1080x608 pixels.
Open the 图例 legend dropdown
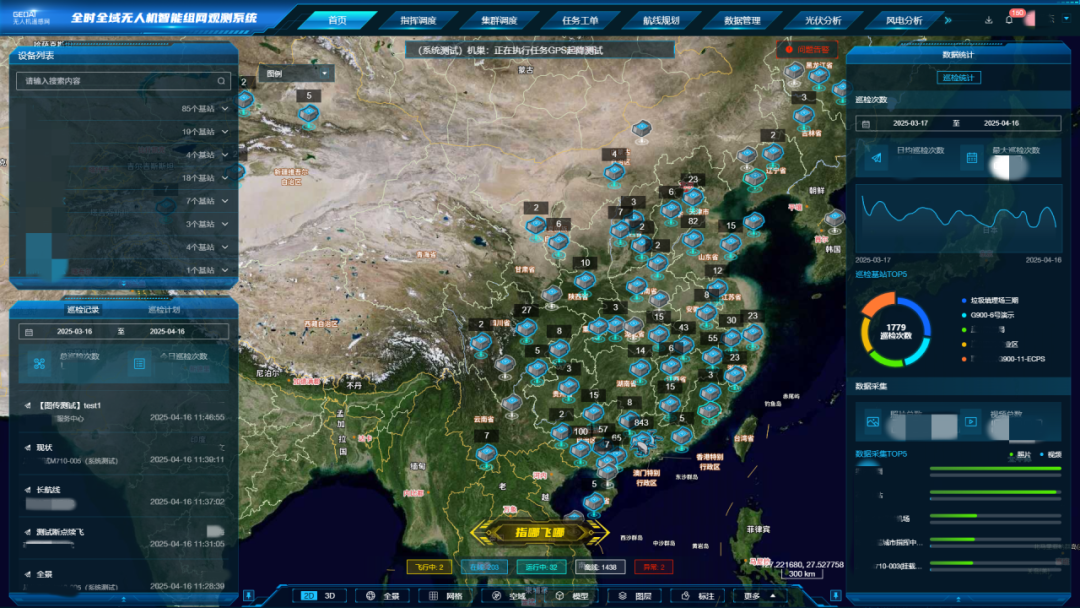[x=296, y=73]
